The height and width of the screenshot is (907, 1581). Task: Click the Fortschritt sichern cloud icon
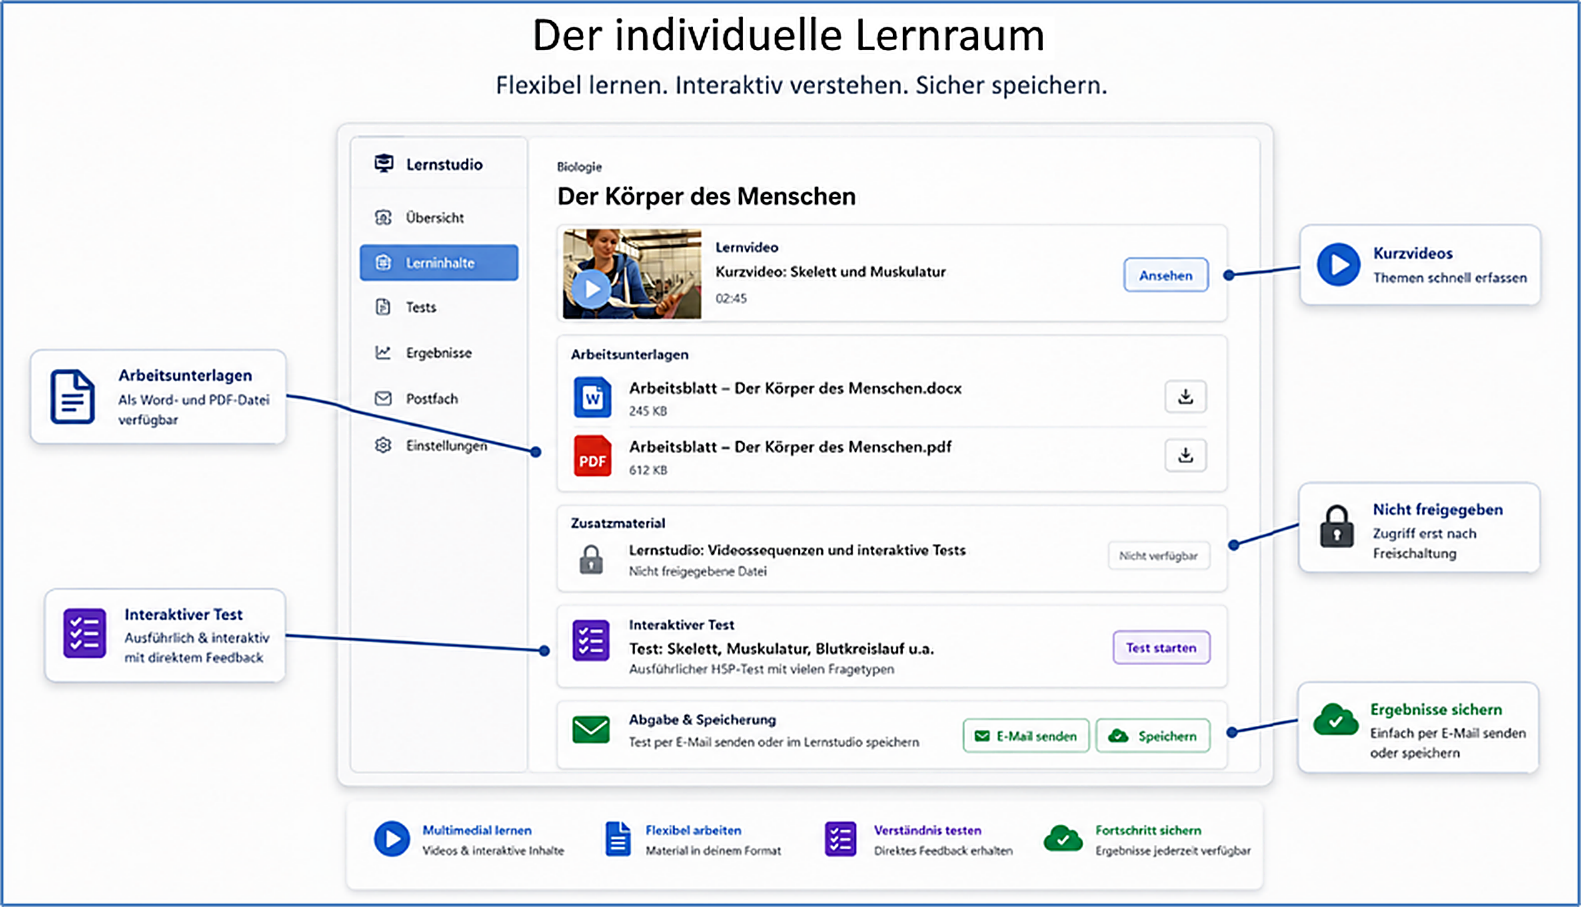point(1062,838)
